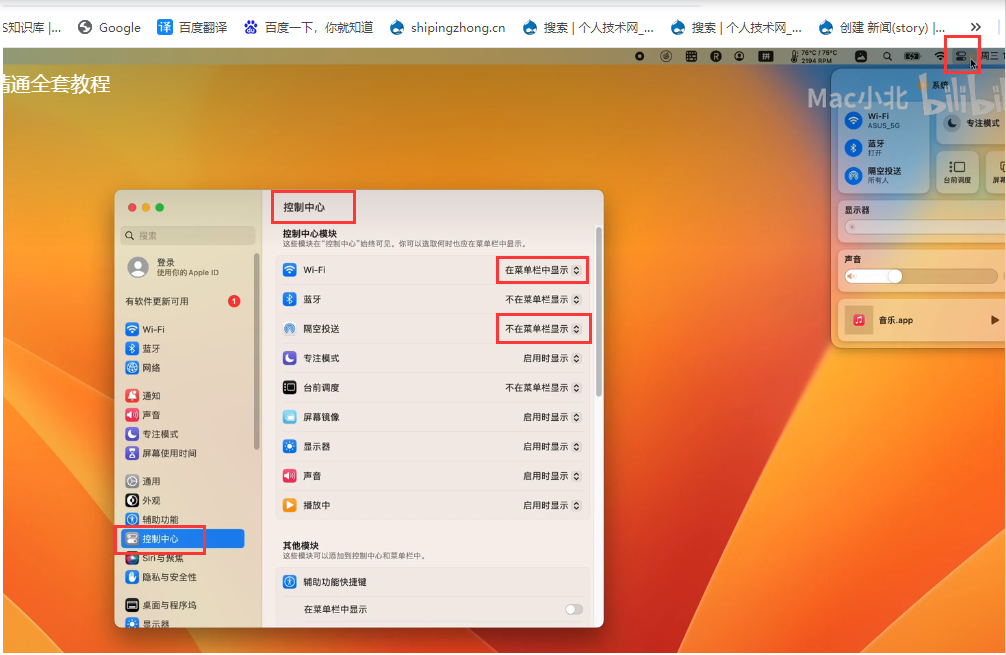Toggle 在菜单栏中显示 switch for 辅助功能快捷键
This screenshot has height=655, width=1006.
[574, 609]
